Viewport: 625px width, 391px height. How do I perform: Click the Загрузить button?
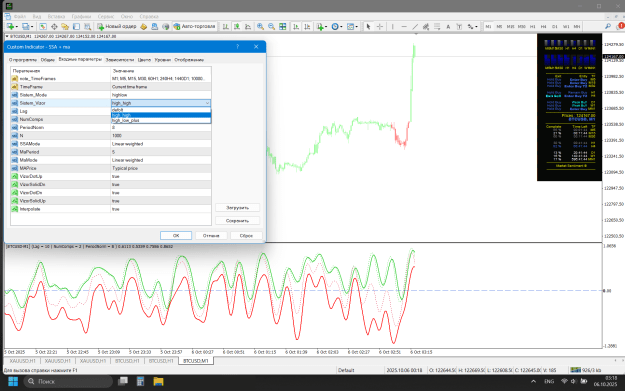(x=237, y=208)
